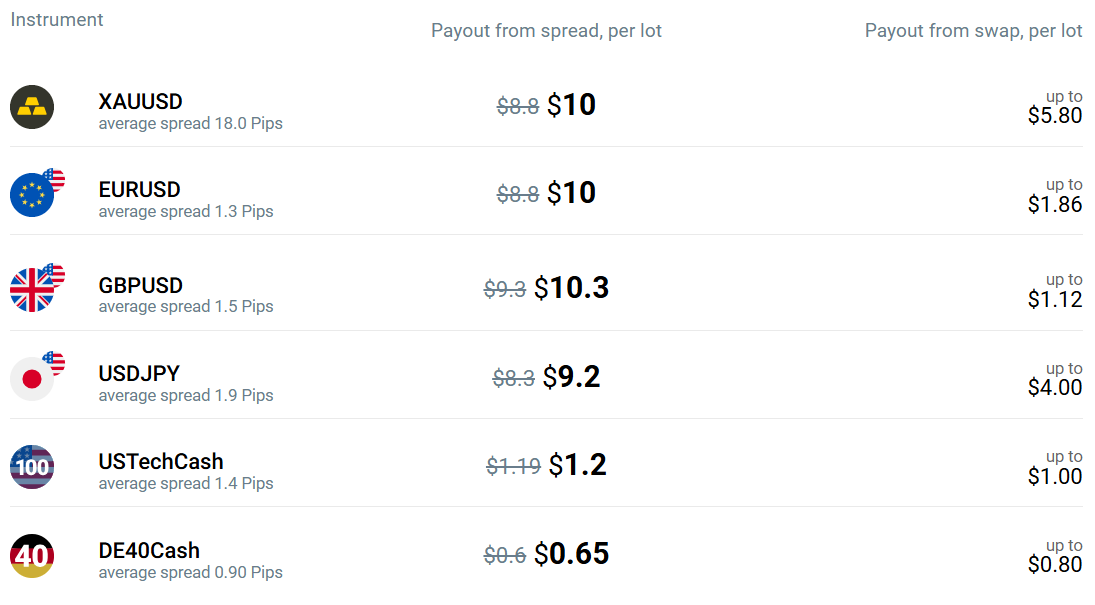Click the XAUUSD gold bars icon

click(x=32, y=107)
